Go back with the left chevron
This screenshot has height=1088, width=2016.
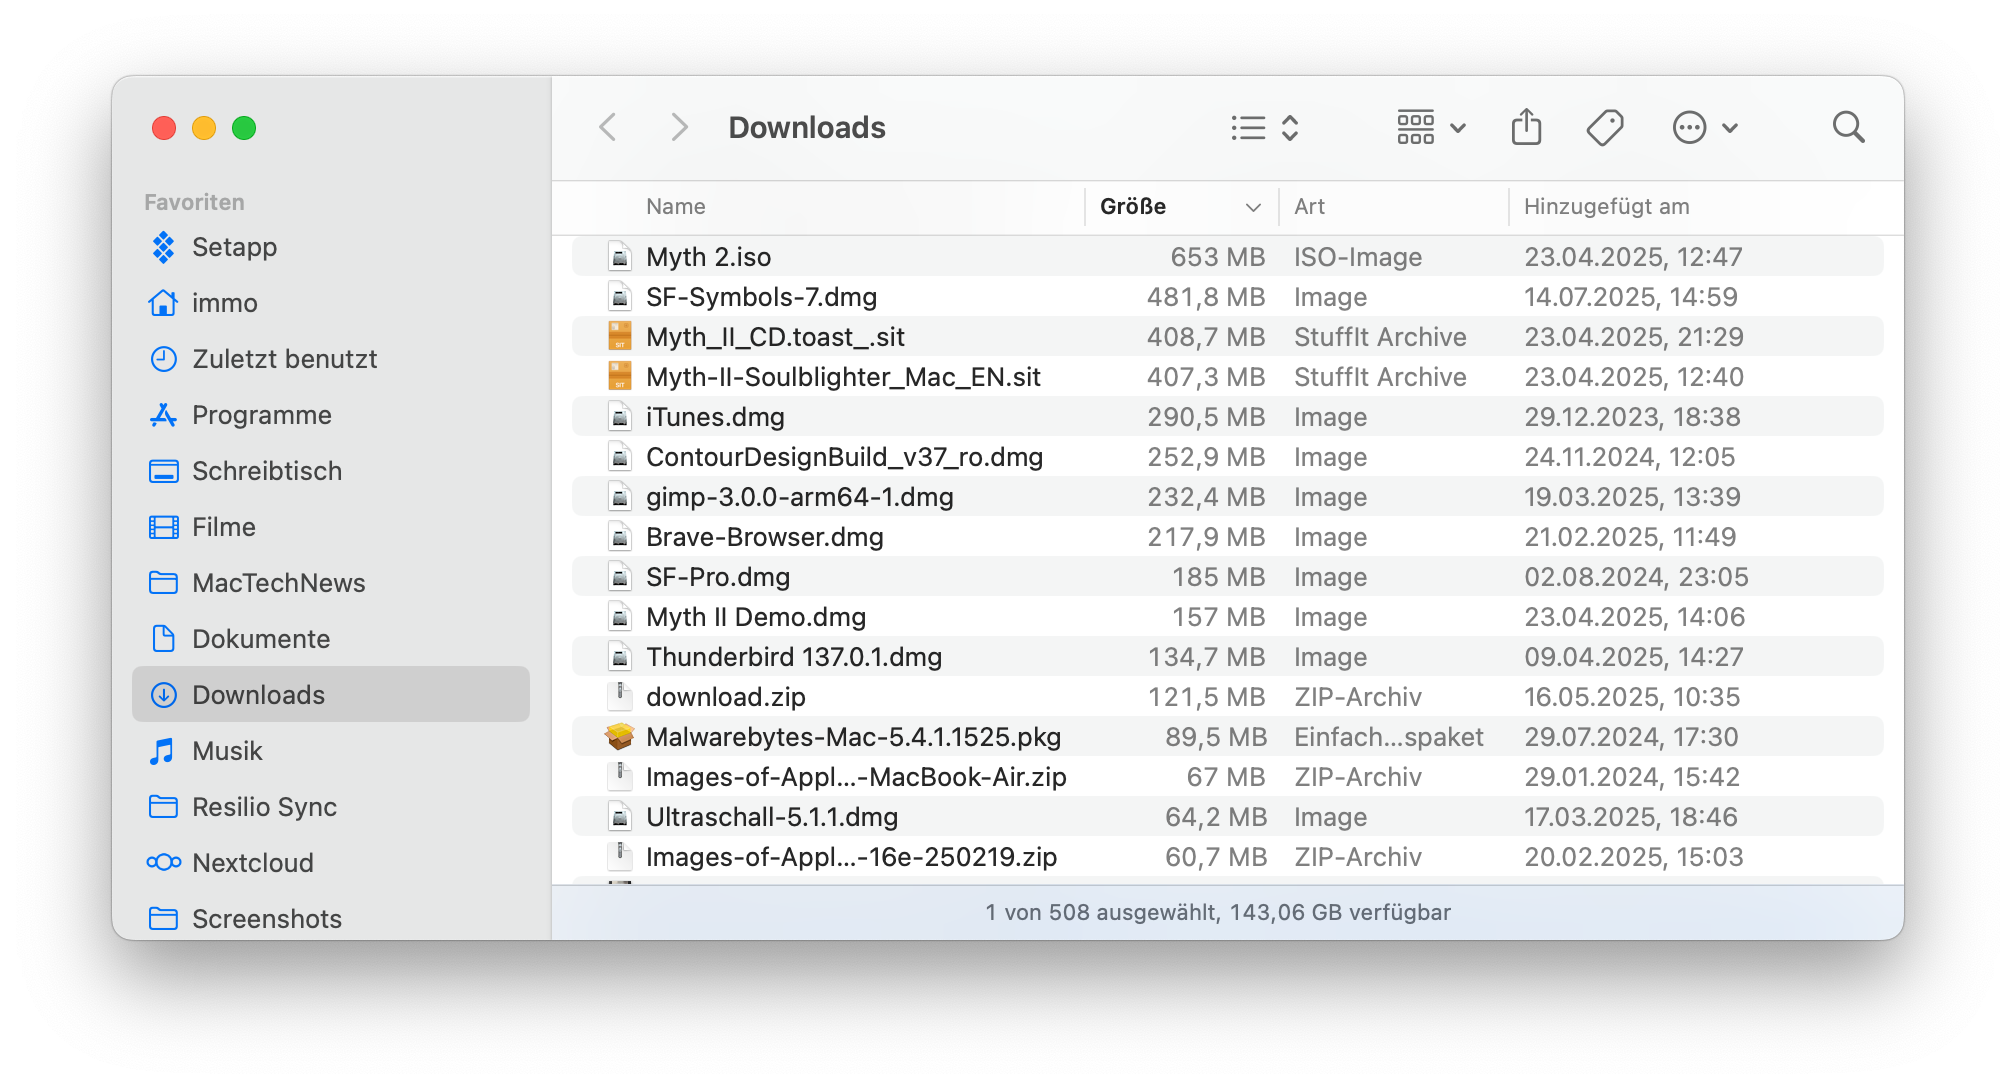608,127
